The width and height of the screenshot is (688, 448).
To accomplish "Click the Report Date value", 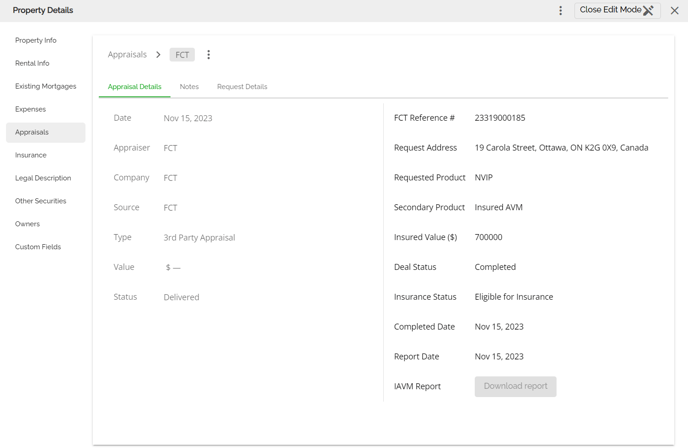I will pos(499,356).
